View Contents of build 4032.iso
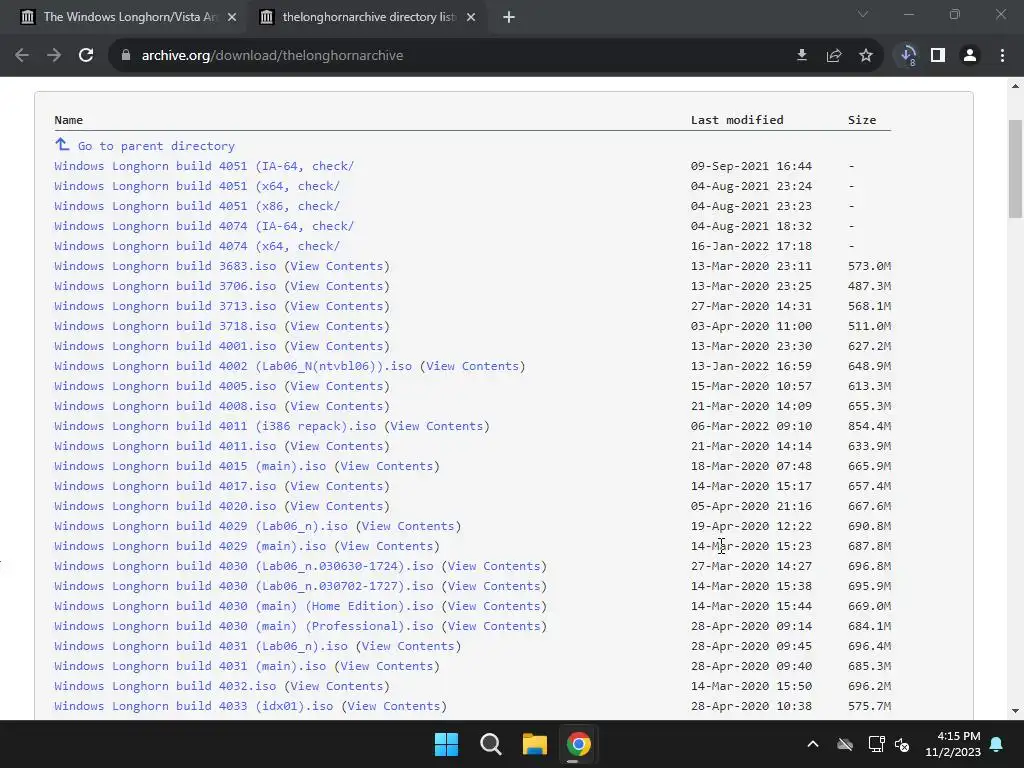1024x768 pixels. [337, 686]
